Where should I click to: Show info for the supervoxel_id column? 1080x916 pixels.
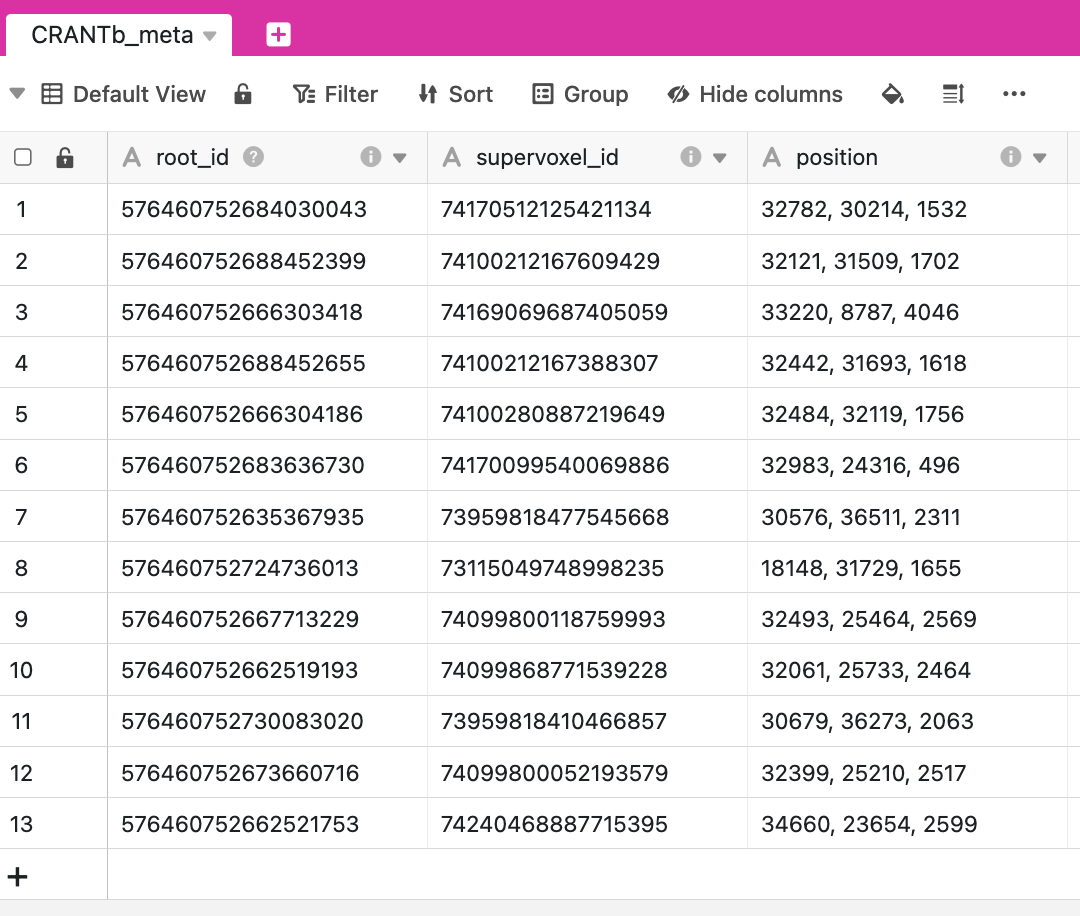coord(690,157)
